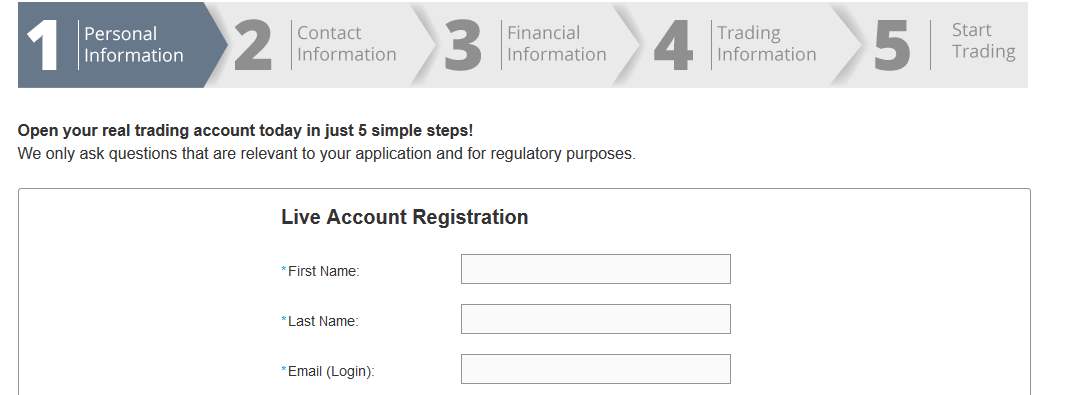Click the Last Name field label
Screen dimensions: 1075x395
click(323, 322)
